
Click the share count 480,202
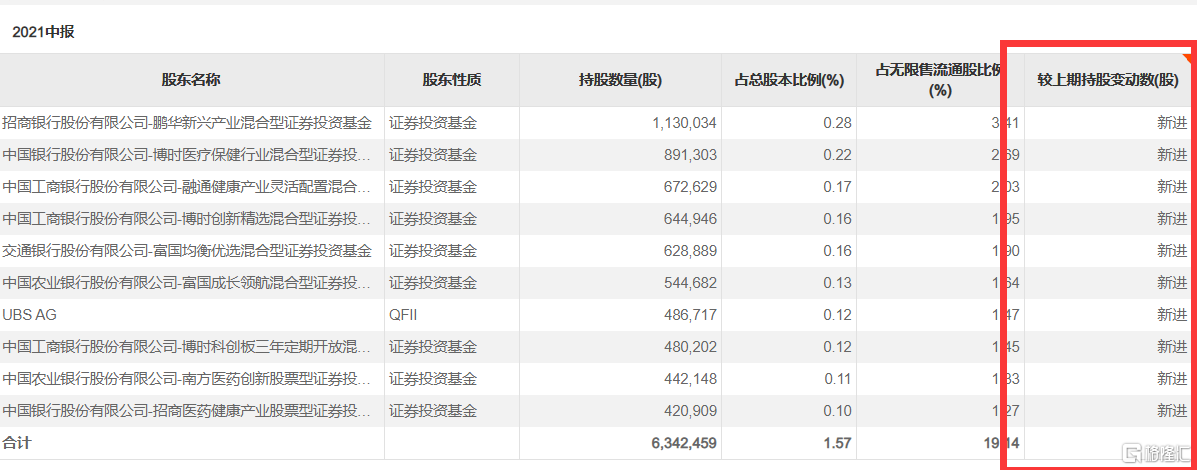[692, 347]
